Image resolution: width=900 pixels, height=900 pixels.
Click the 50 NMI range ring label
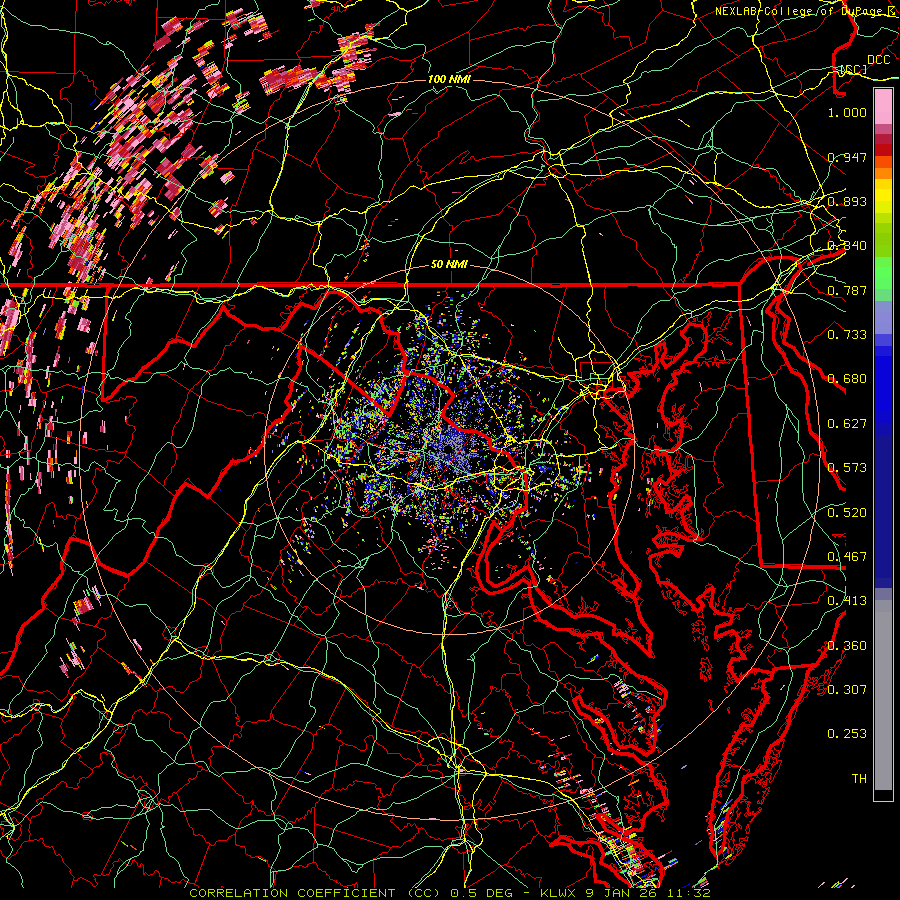[x=449, y=264]
